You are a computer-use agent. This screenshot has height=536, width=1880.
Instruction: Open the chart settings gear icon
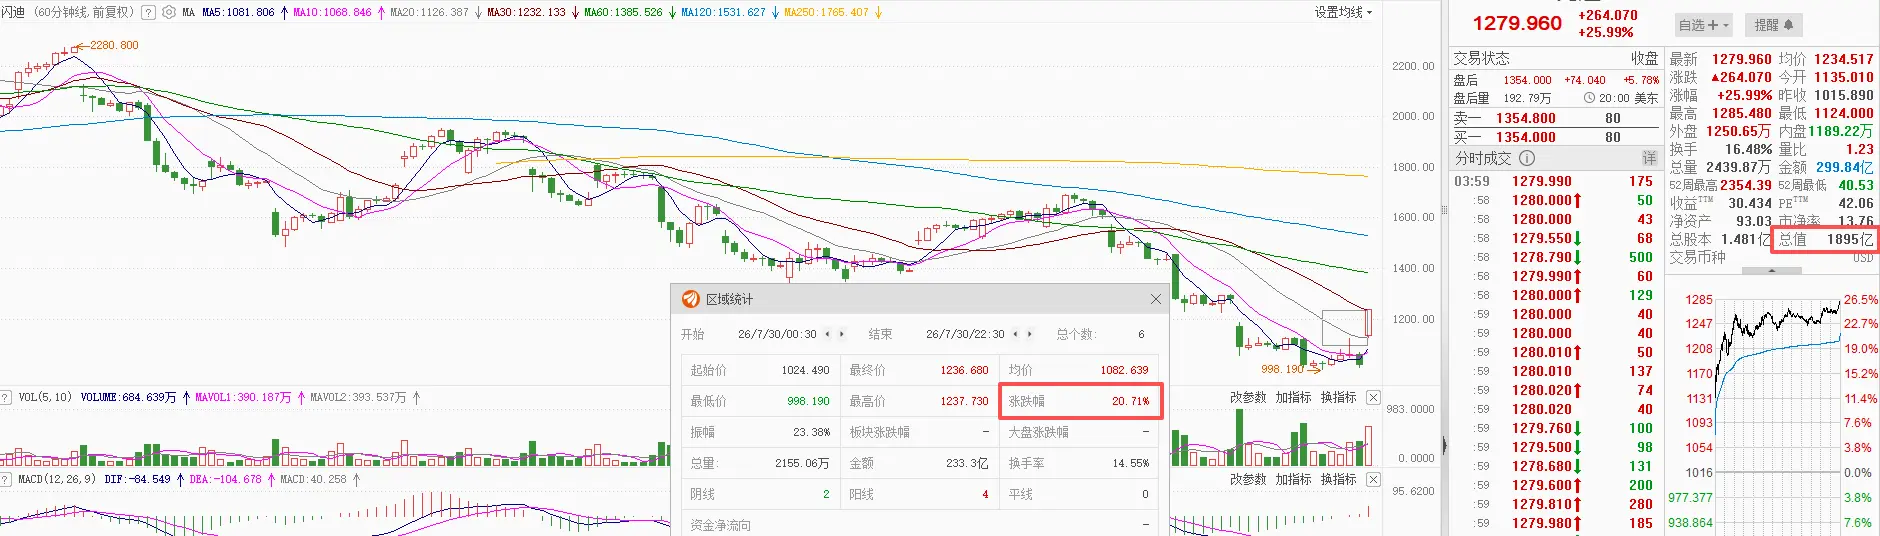coord(168,13)
